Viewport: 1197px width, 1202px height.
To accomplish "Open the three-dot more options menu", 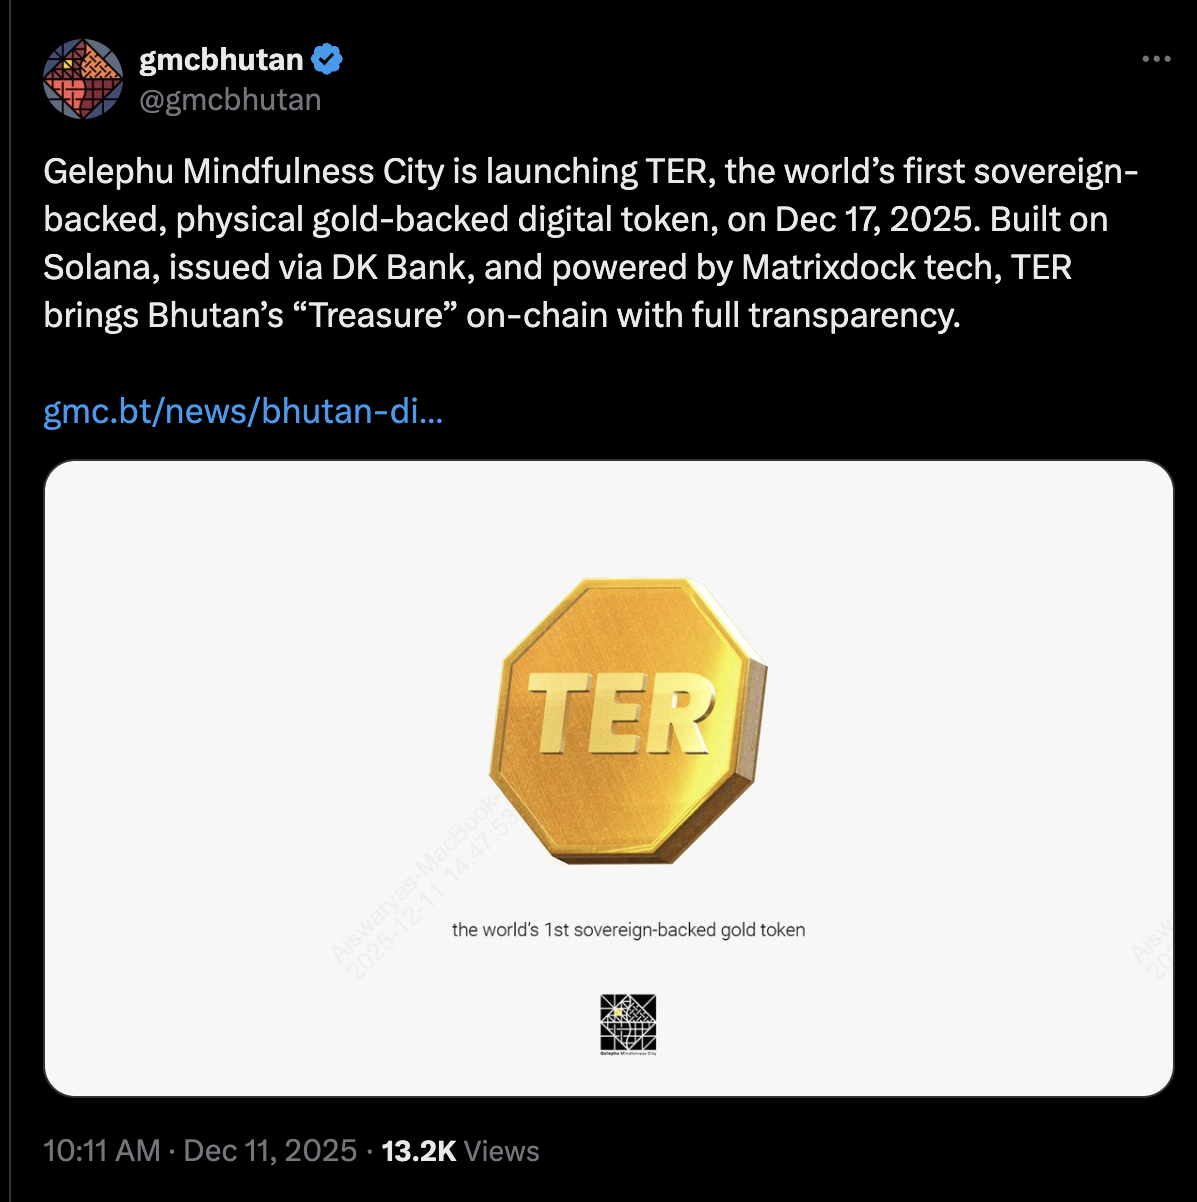I will (1156, 58).
